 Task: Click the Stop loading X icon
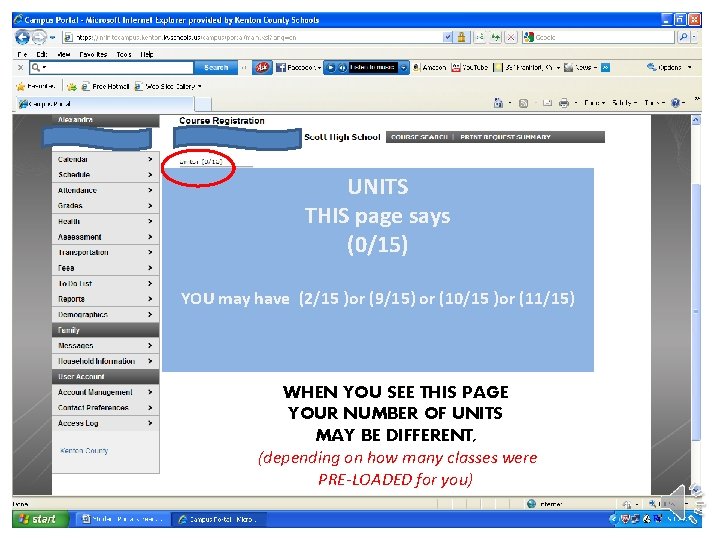tap(511, 37)
